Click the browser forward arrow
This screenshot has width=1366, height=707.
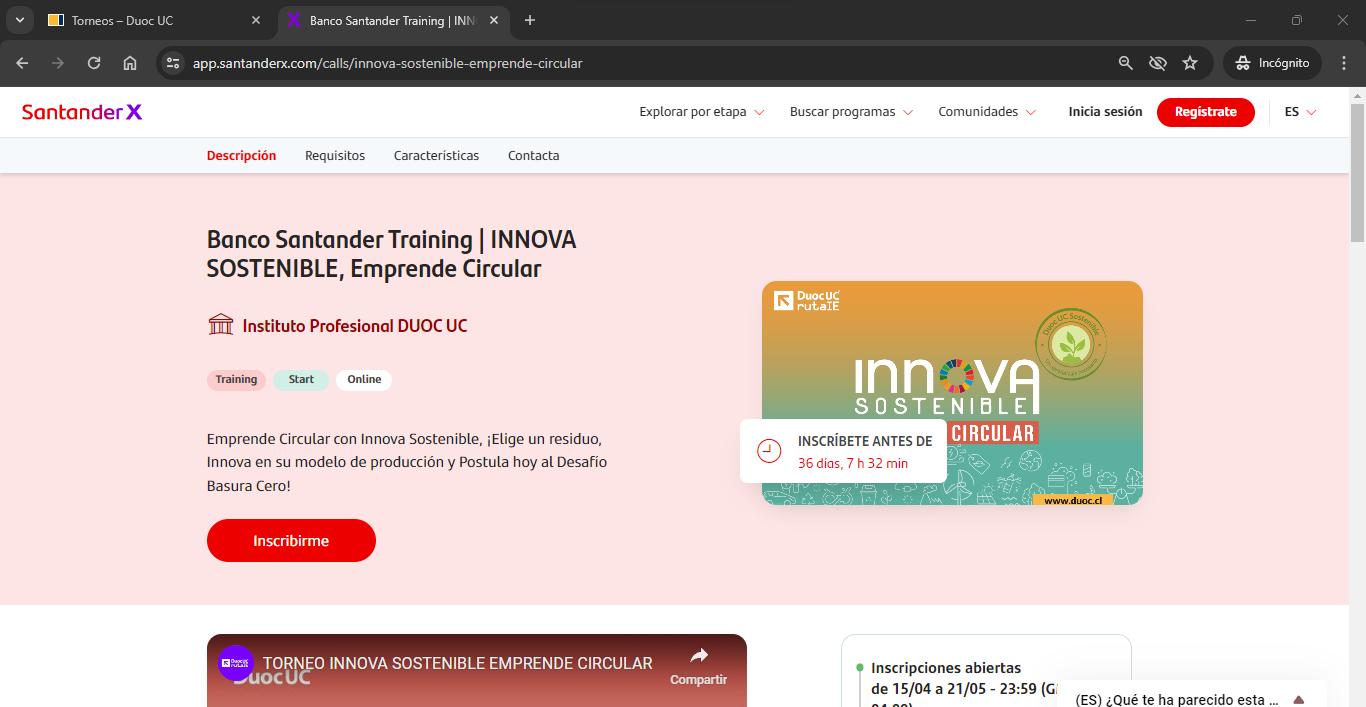pyautogui.click(x=58, y=63)
